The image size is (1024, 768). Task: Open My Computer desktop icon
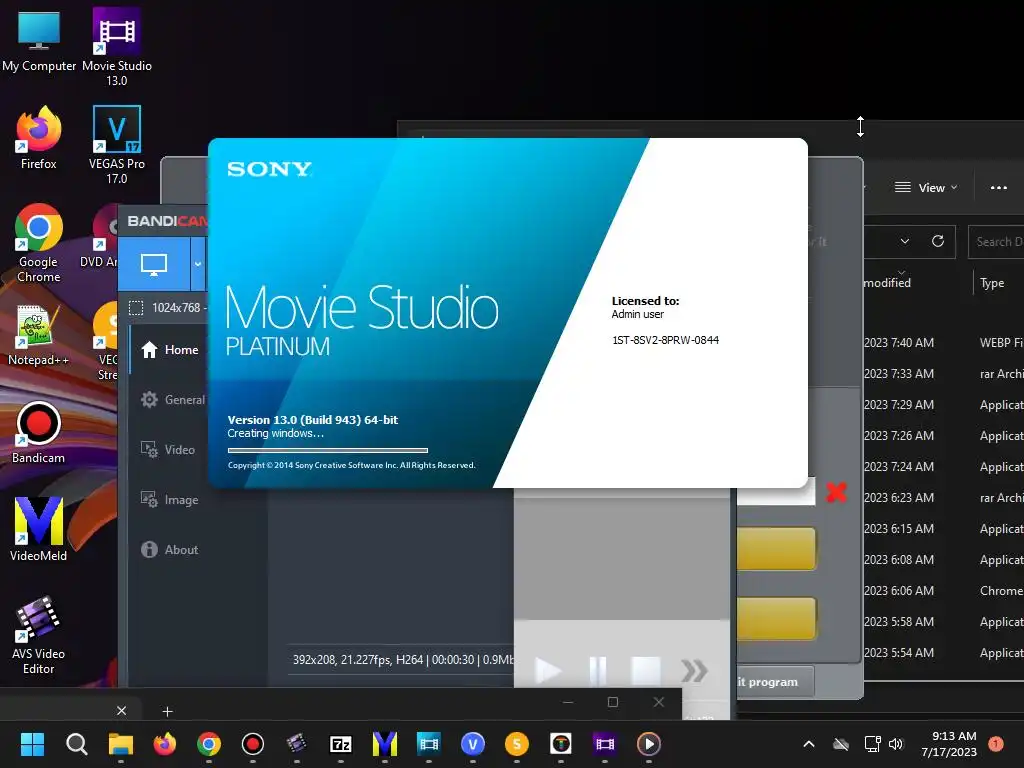tap(39, 40)
